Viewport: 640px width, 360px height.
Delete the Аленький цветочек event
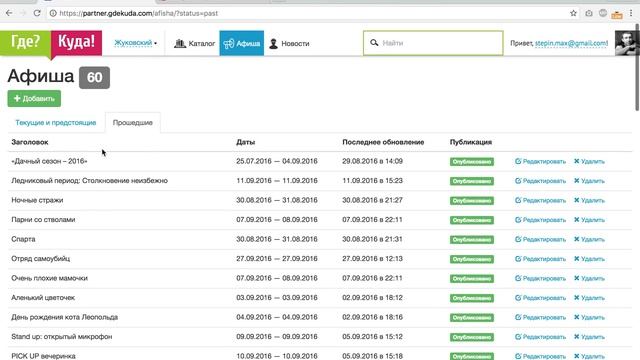[x=589, y=298]
